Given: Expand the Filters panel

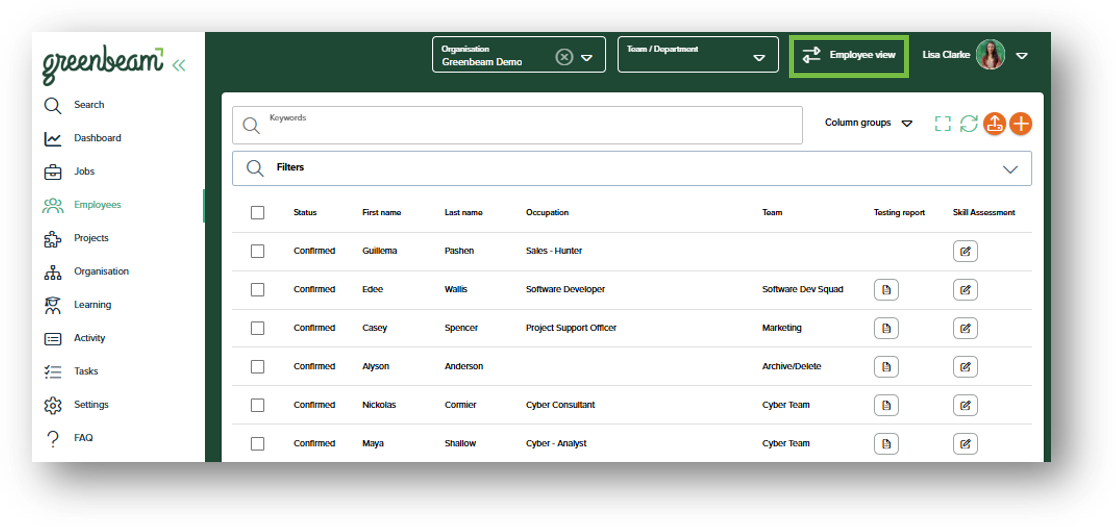Looking at the screenshot, I should pyautogui.click(x=631, y=169).
